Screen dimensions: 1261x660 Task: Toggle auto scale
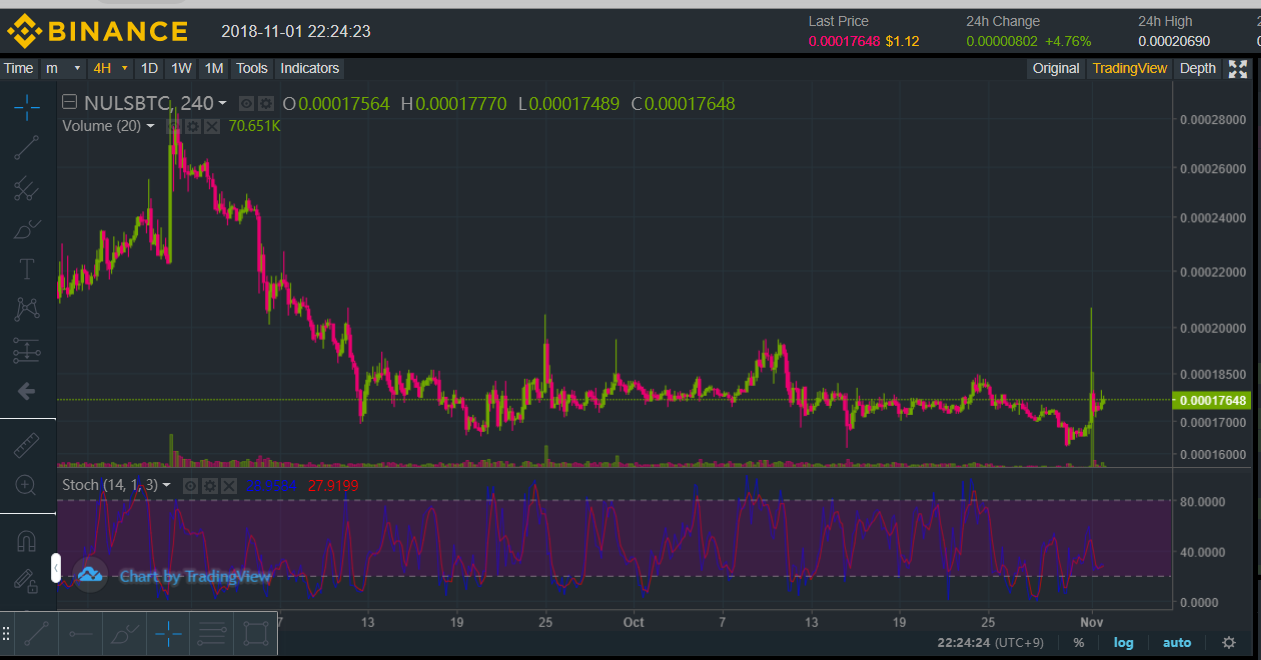tap(1176, 642)
